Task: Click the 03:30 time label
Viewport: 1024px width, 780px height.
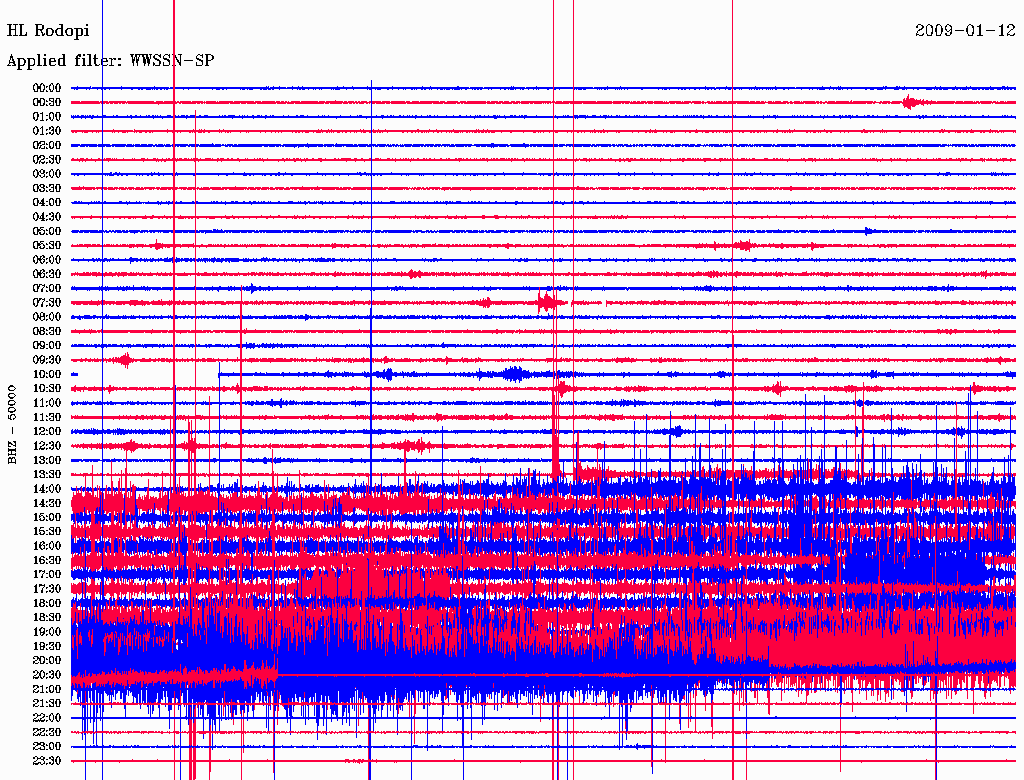Action: click(x=47, y=188)
